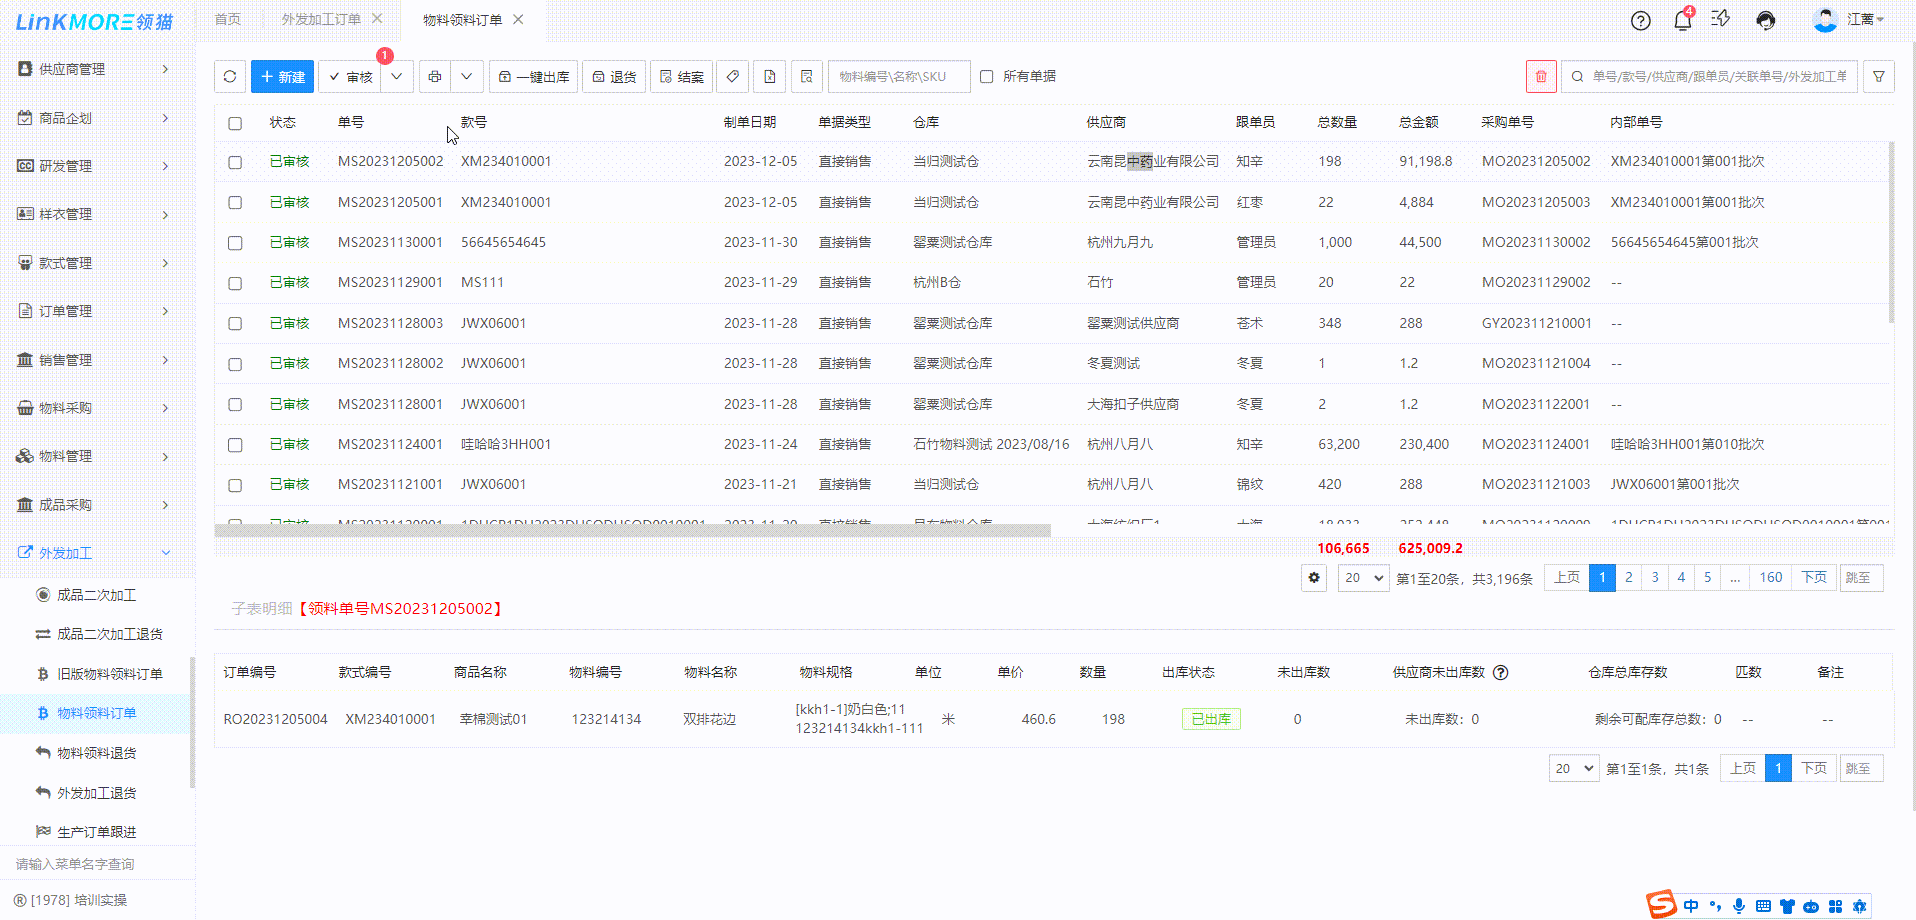Click the blue 新建 button
Screen dimensions: 1916x920
[x=282, y=77]
